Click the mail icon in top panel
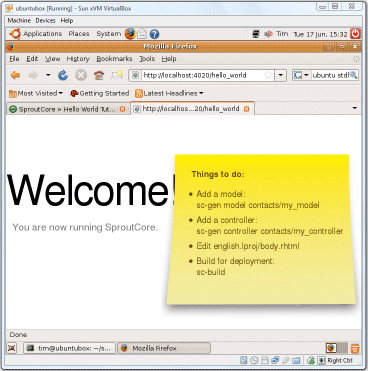This screenshot has width=368, height=371. tap(142, 34)
